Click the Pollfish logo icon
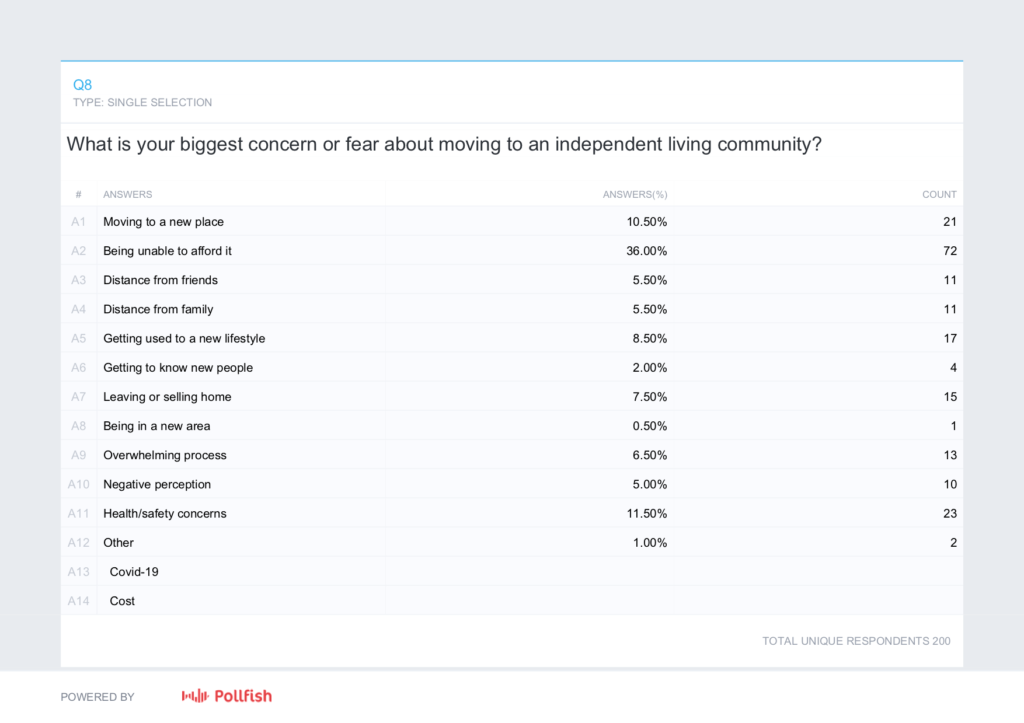This screenshot has width=1024, height=723. [194, 696]
